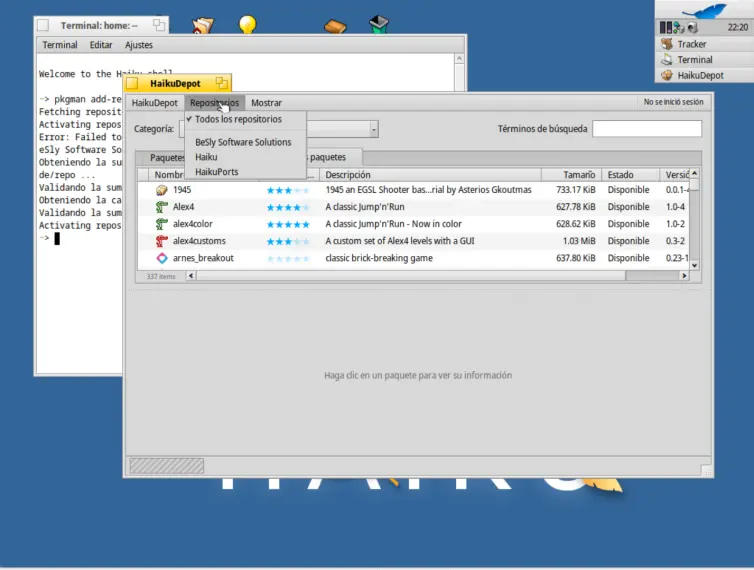754x570 pixels.
Task: Click the alex4color five-star rating
Action: point(288,225)
